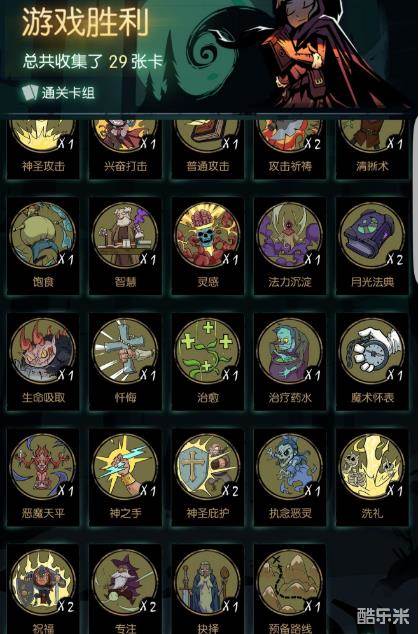
Task: Choose the 法力沉淀 card
Action: (290, 246)
